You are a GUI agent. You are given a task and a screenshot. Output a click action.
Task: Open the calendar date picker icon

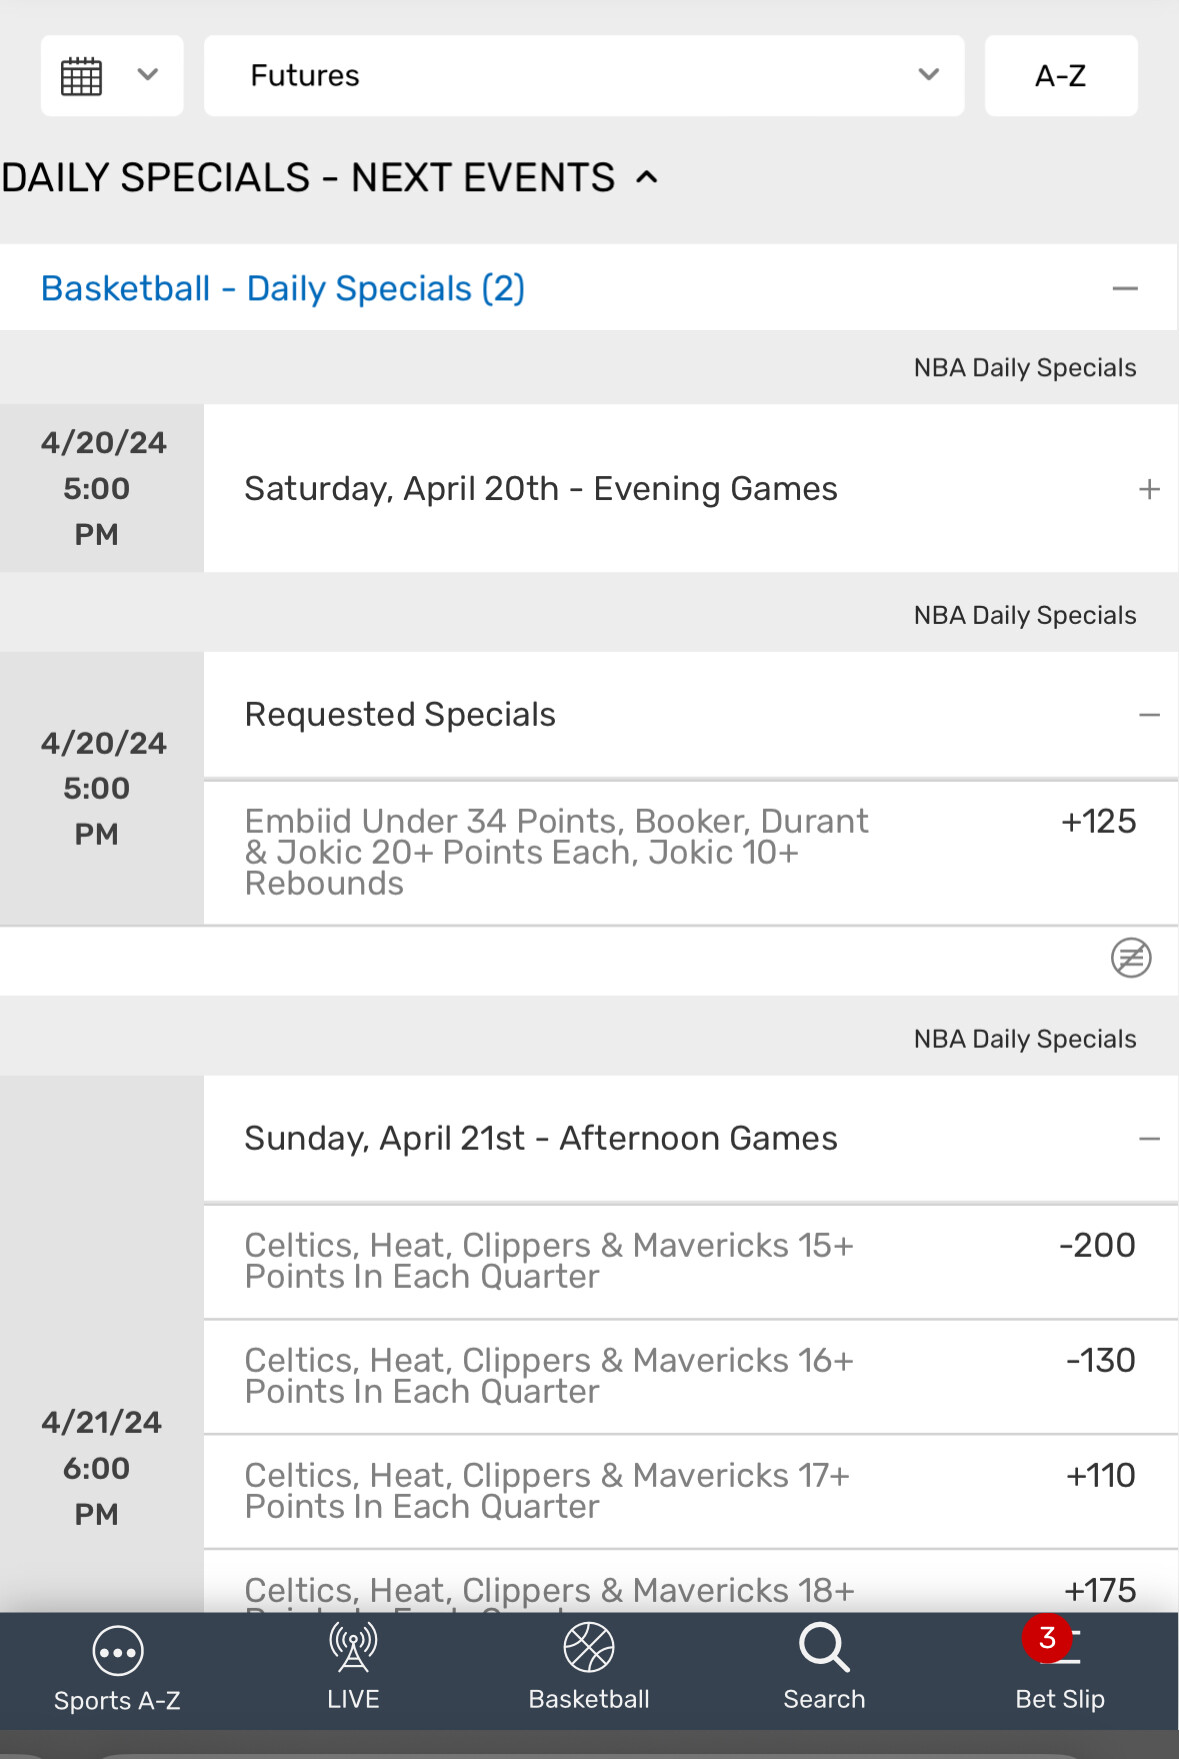point(82,76)
